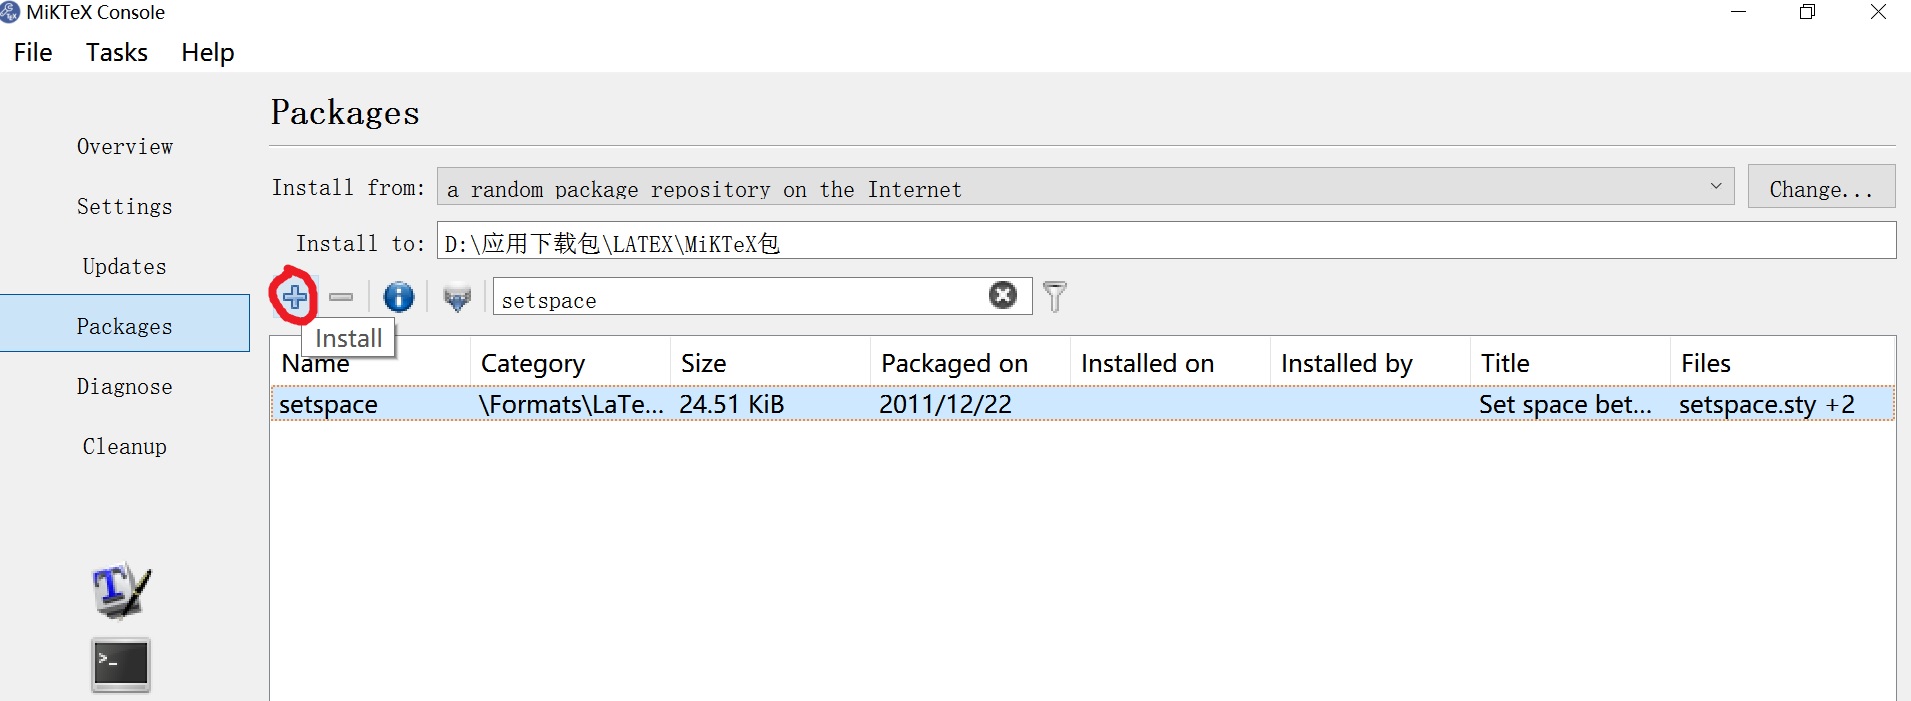This screenshot has width=1911, height=701.
Task: Click the 24.51 KiB size cell
Action: pos(770,404)
